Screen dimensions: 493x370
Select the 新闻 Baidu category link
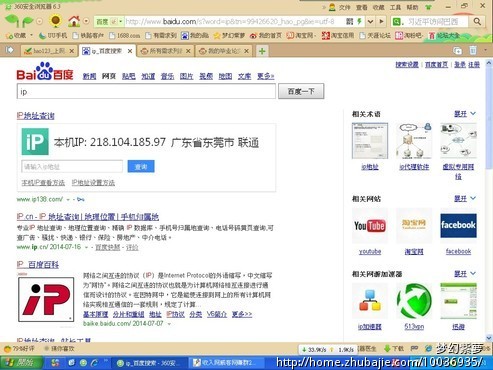(89, 76)
